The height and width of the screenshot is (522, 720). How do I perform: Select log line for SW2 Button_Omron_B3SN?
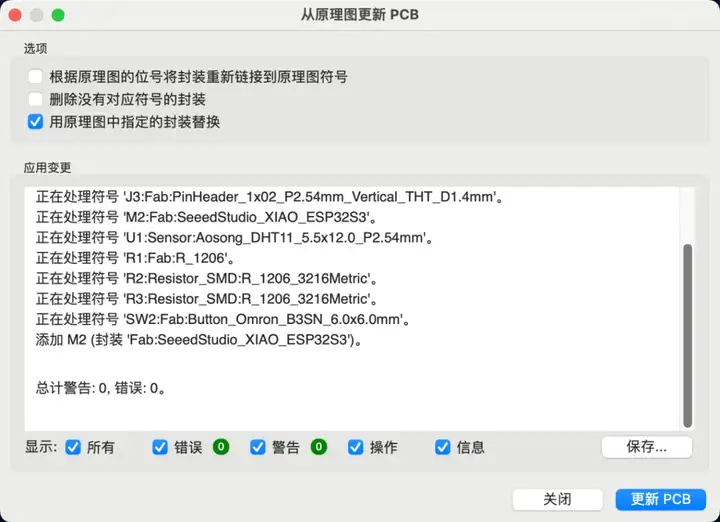(x=223, y=319)
